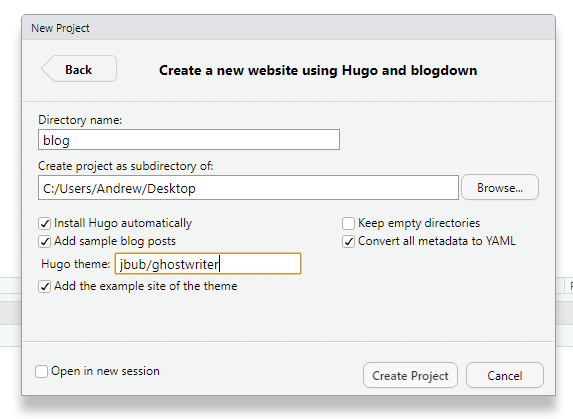This screenshot has height=419, width=573.
Task: Enable Open in new session
Action: [x=41, y=372]
